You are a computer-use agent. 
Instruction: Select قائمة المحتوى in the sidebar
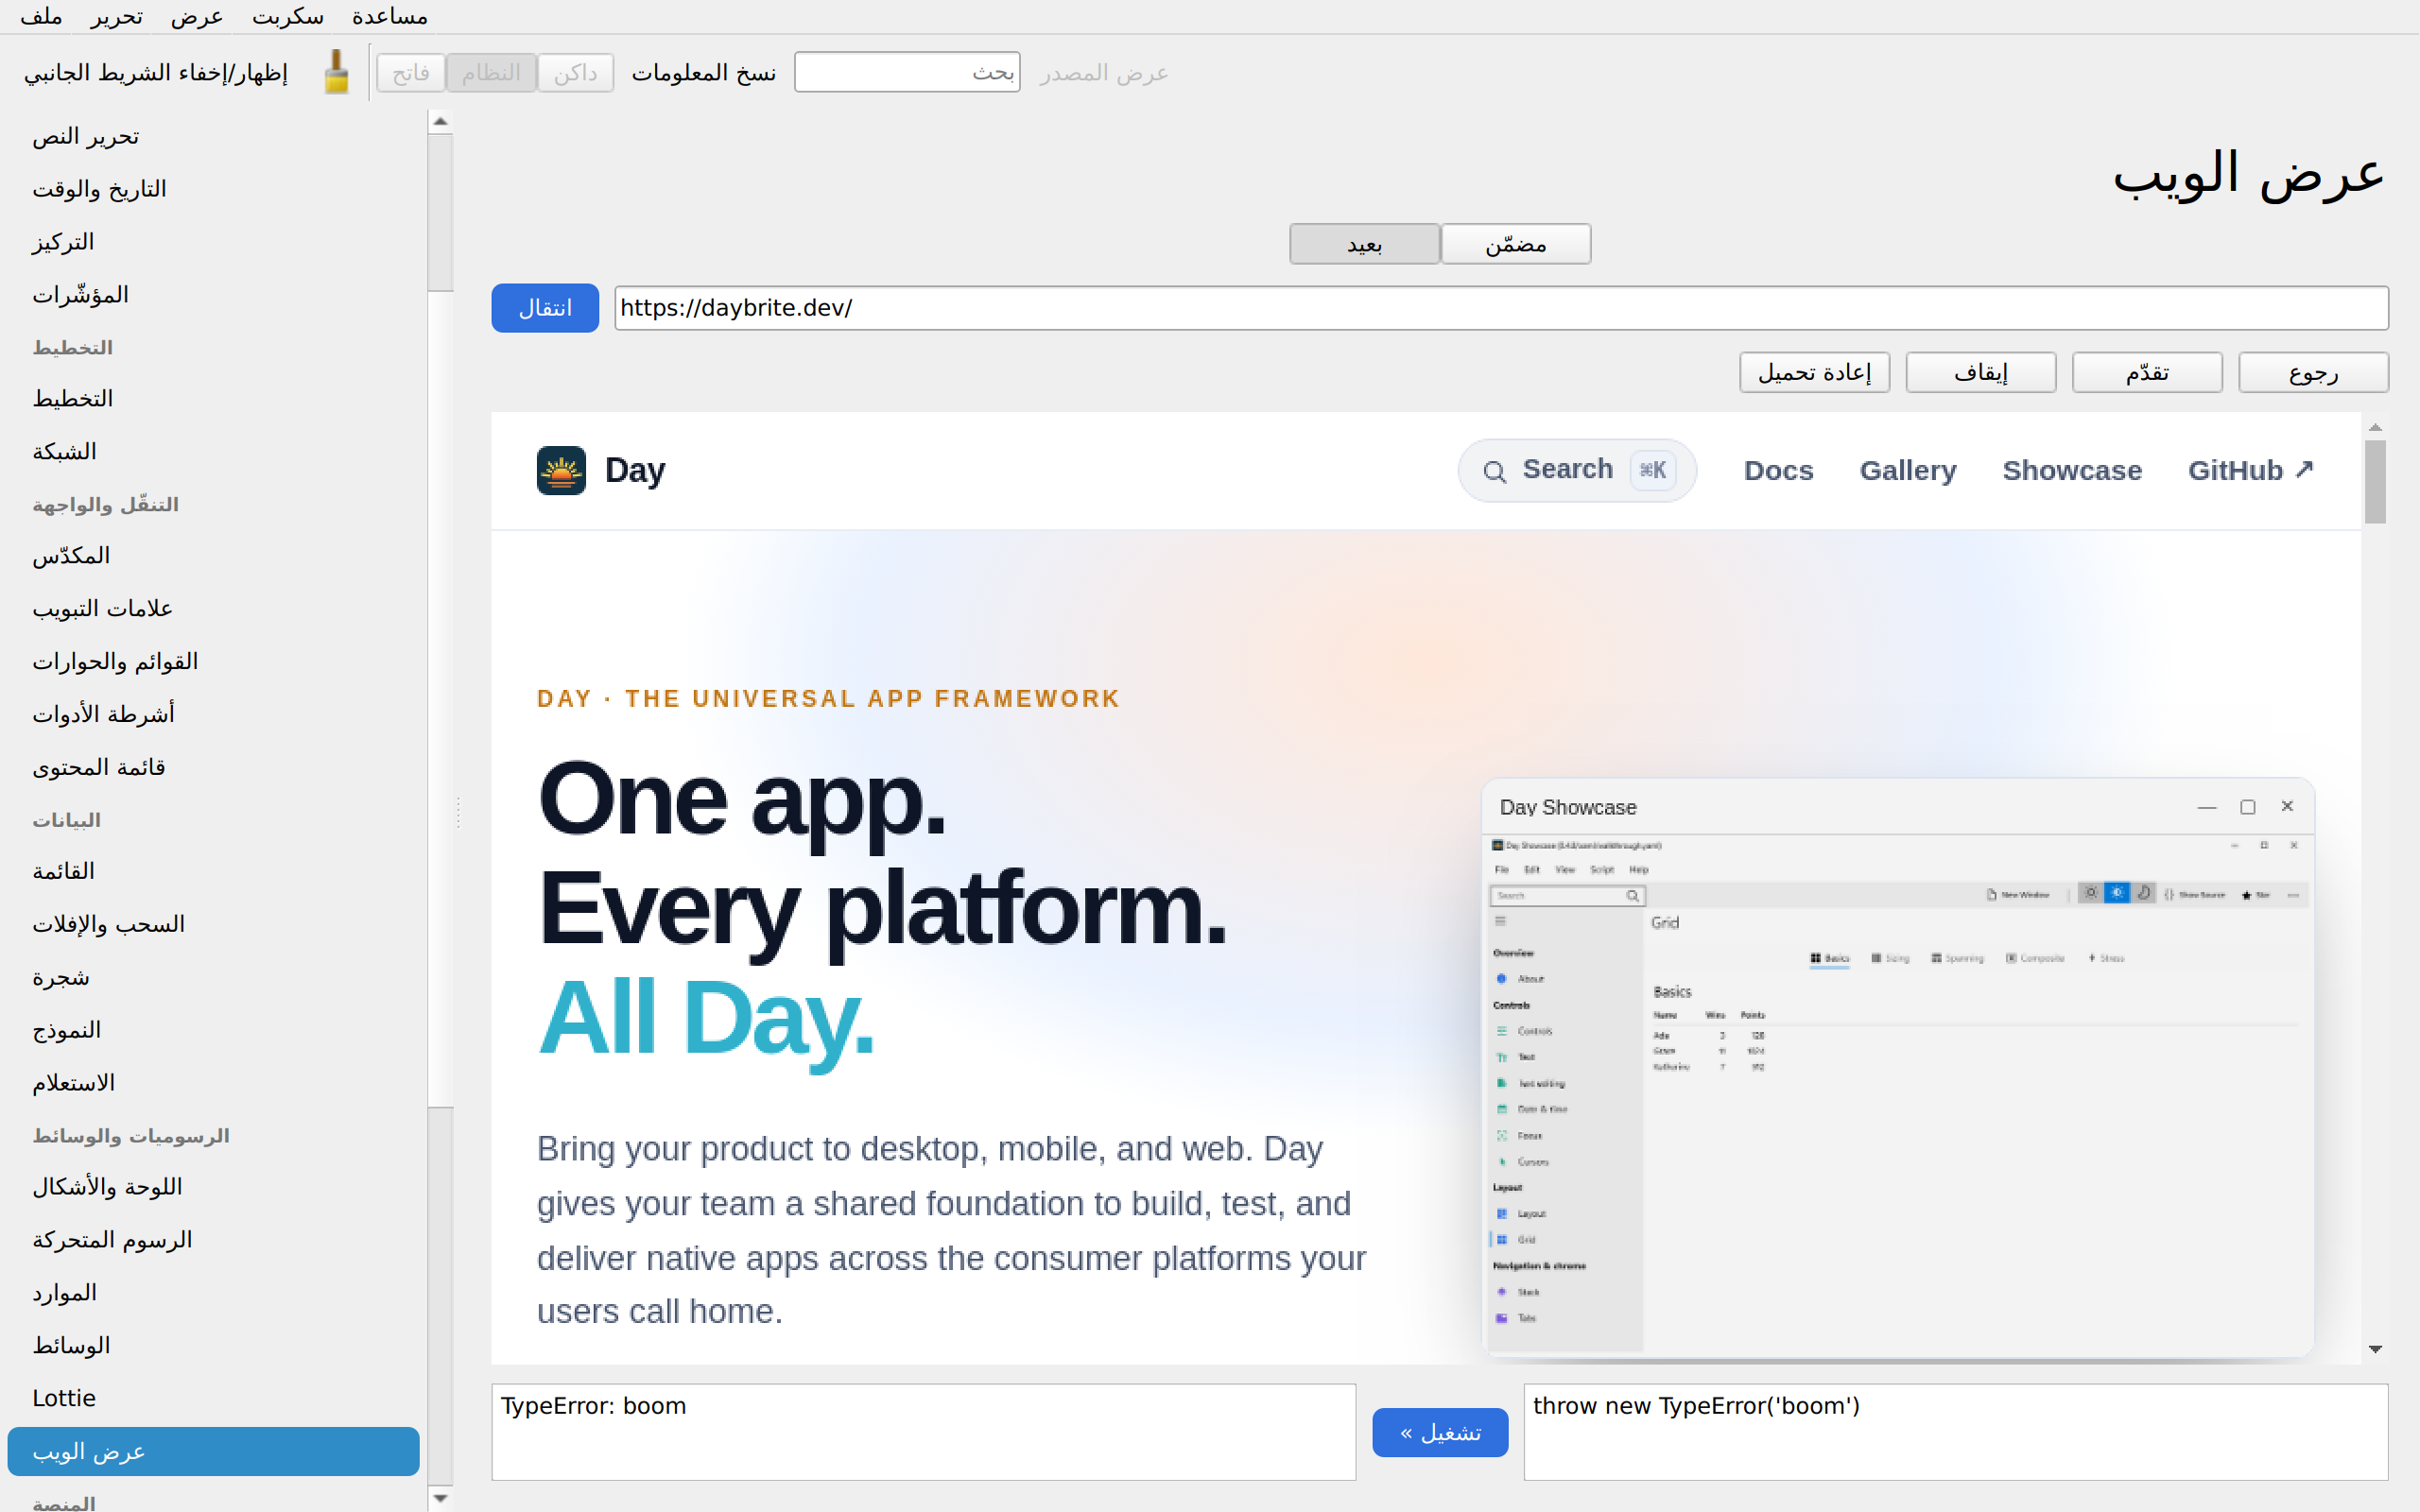(x=213, y=767)
